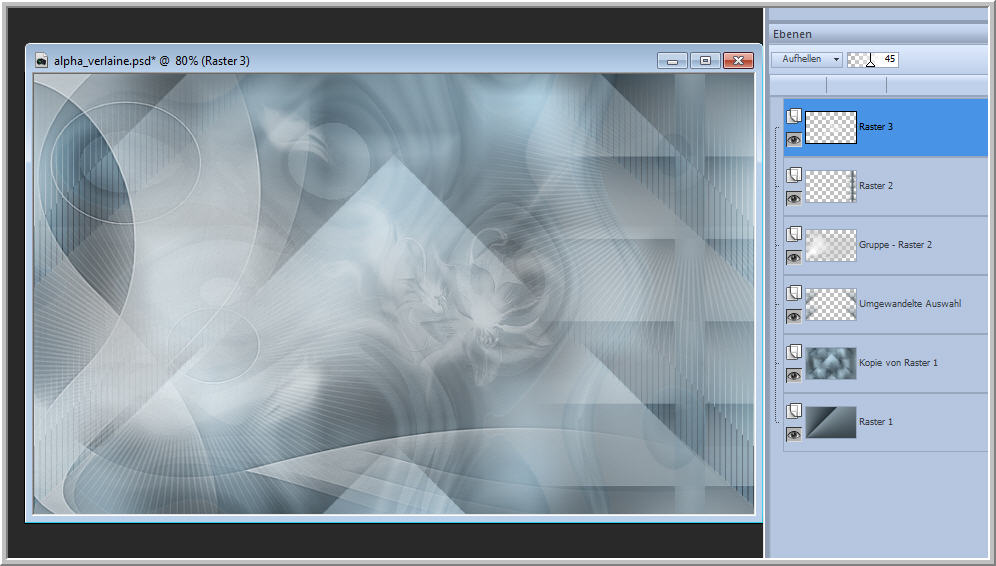Select the Raster 3 layer thumbnail
996x566 pixels.
(831, 127)
